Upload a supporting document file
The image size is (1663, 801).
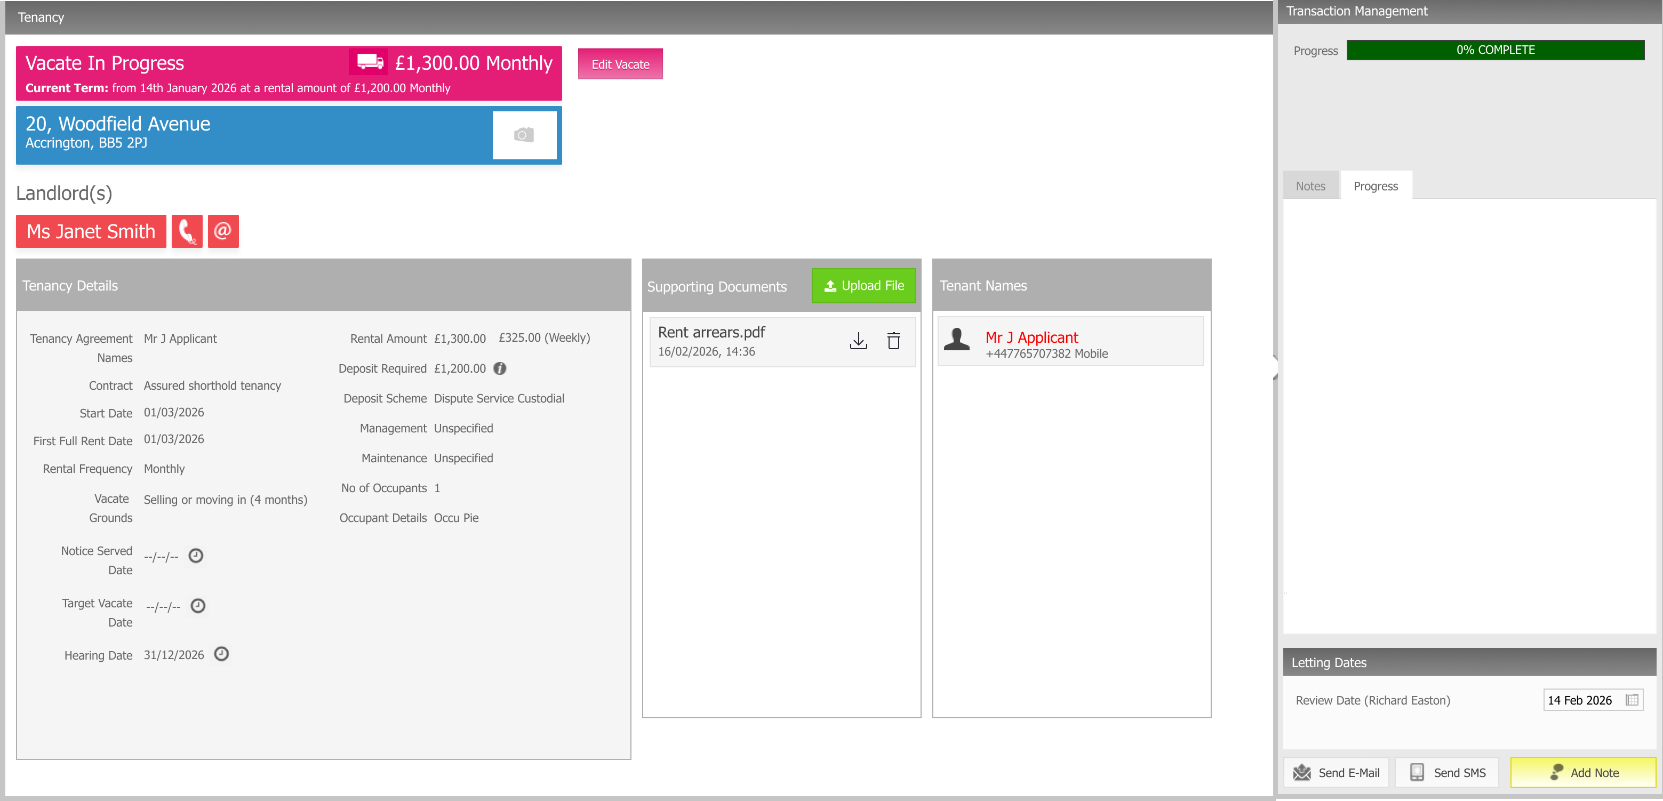[x=864, y=286]
